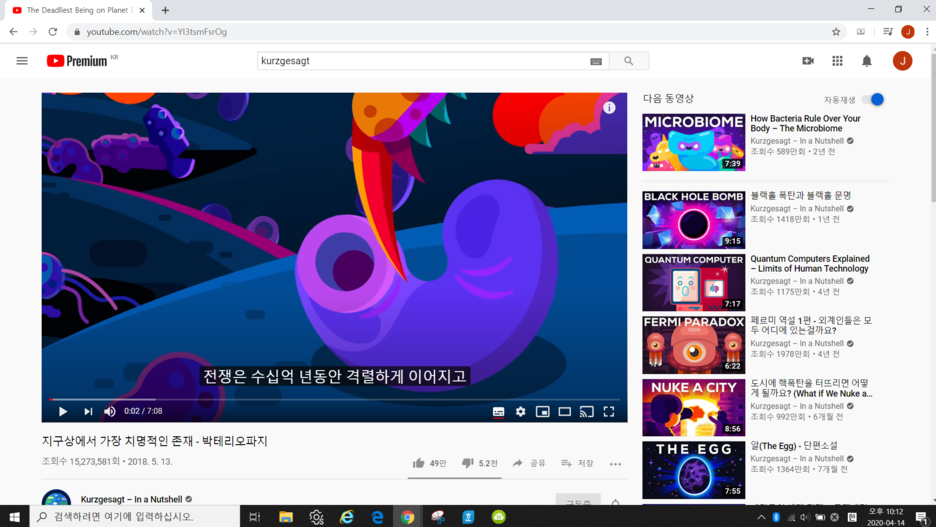This screenshot has width=936, height=527.
Task: Open the notifications bell
Action: pos(867,61)
